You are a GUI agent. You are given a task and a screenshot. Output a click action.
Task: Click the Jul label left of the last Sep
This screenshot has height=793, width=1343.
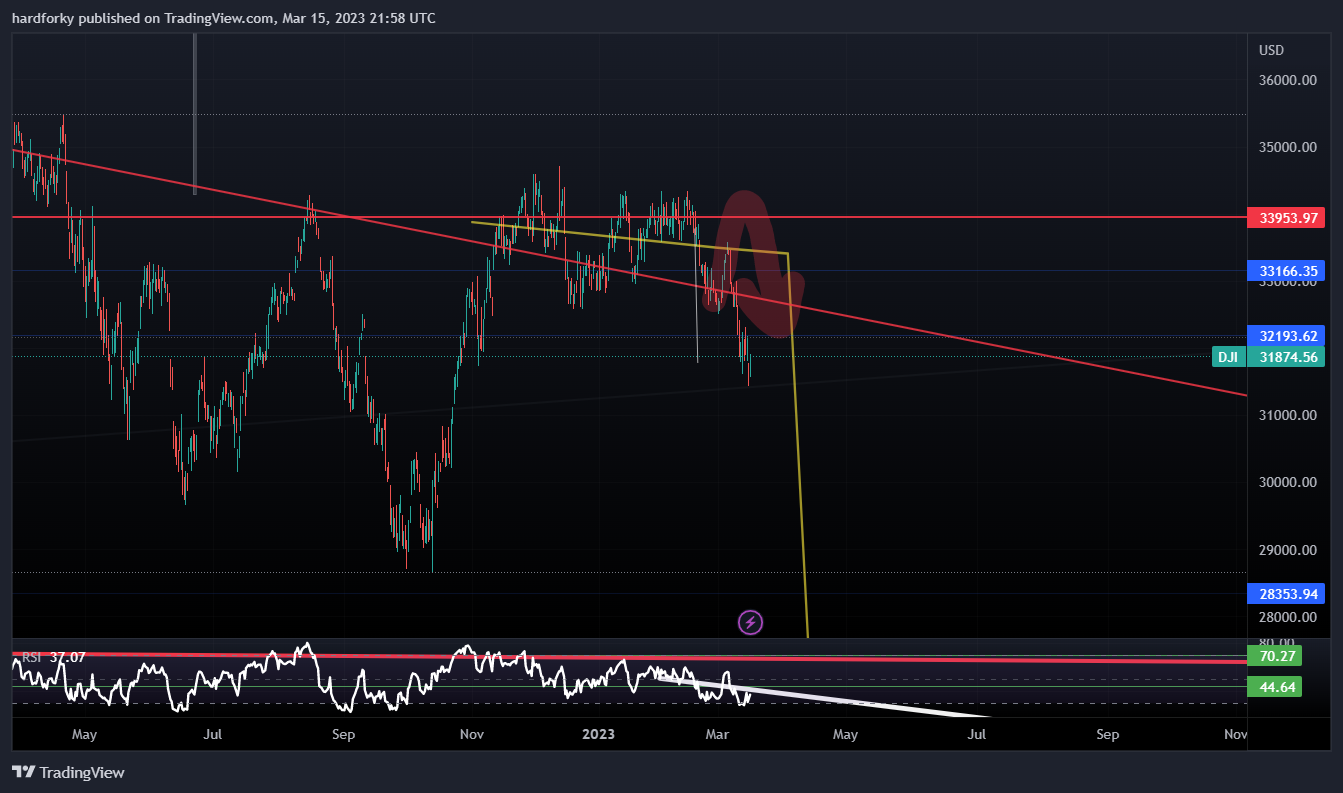coord(977,734)
